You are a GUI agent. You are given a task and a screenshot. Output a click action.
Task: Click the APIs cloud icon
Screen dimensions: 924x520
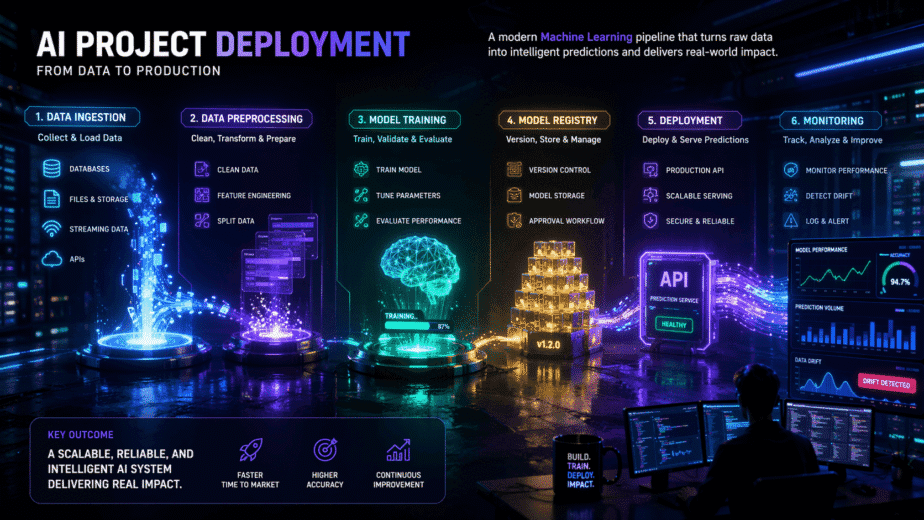pyautogui.click(x=52, y=259)
